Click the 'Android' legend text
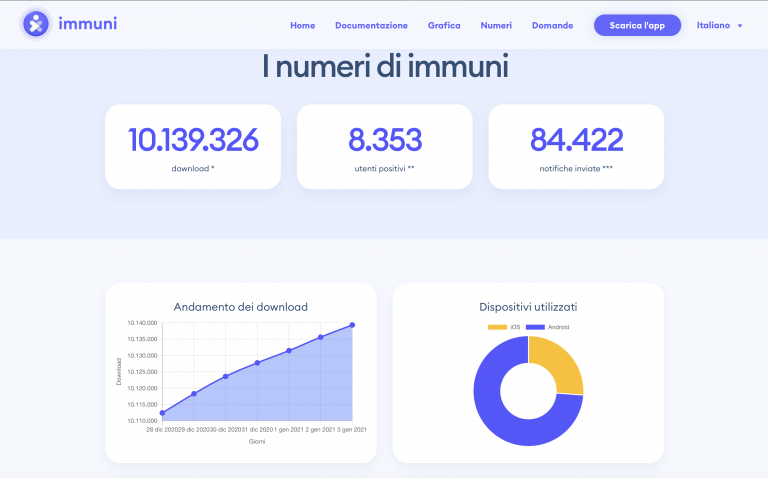 (558, 327)
